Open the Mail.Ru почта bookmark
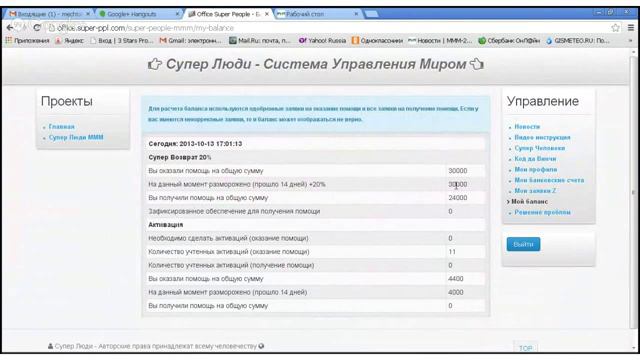The width and height of the screenshot is (640, 360). pos(261,40)
